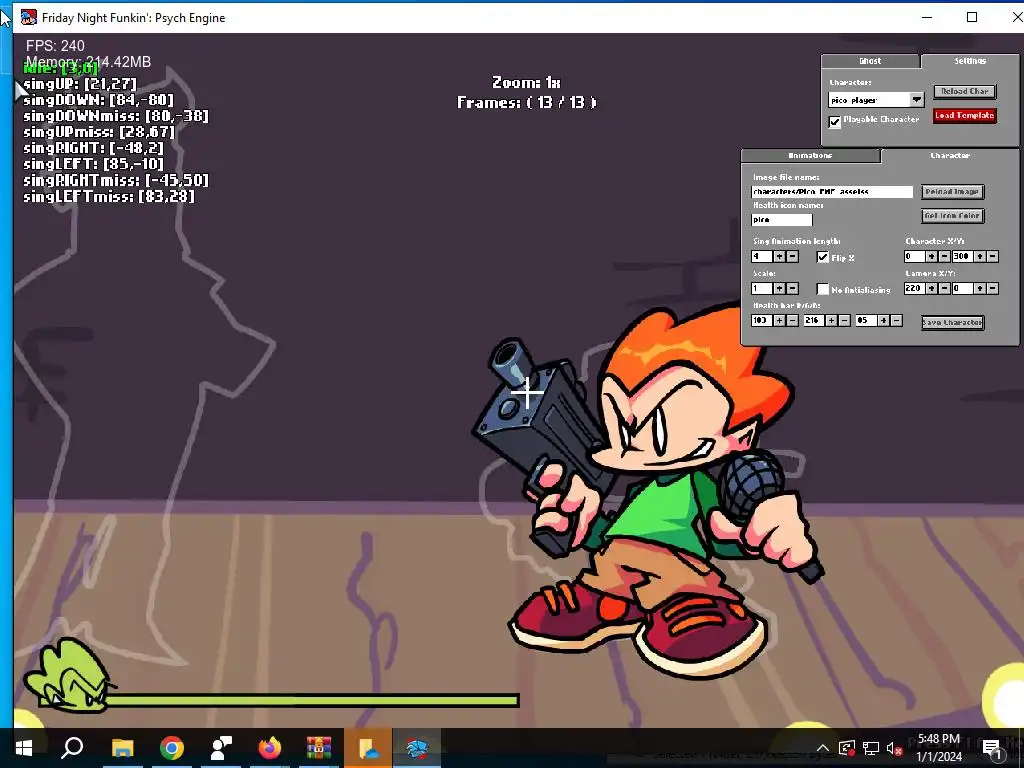Viewport: 1024px width, 768px height.
Task: Open the Animations tab
Action: tap(810, 155)
